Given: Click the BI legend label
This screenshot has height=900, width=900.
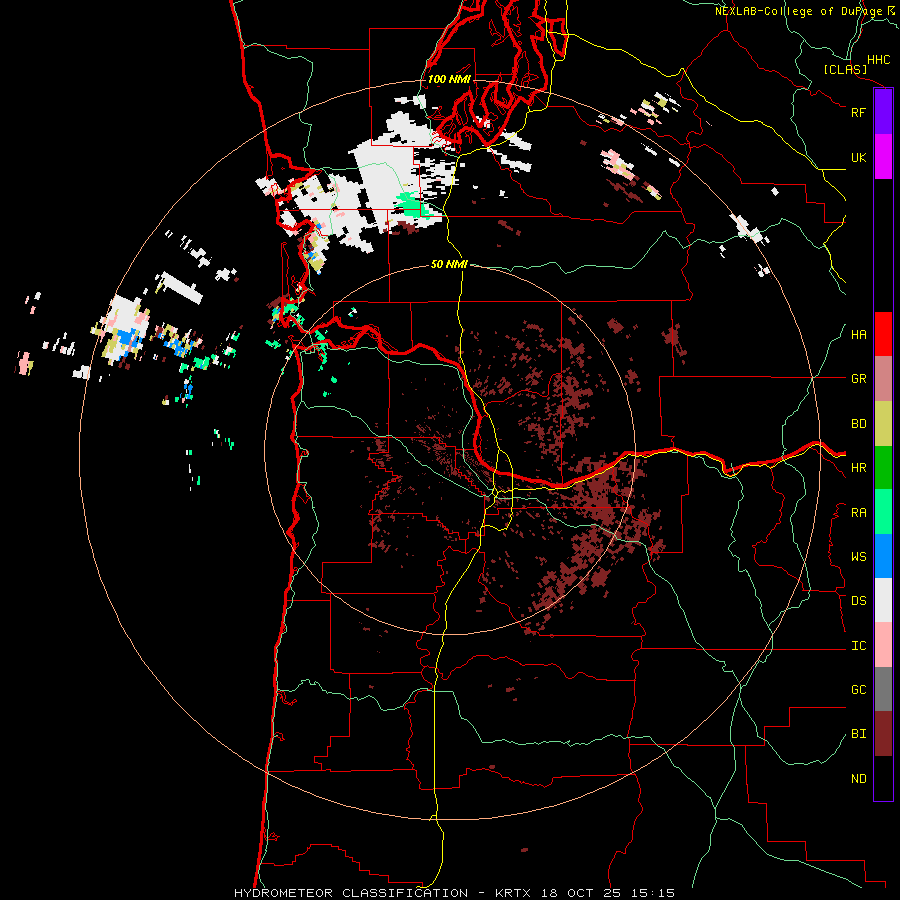Looking at the screenshot, I should tap(858, 734).
